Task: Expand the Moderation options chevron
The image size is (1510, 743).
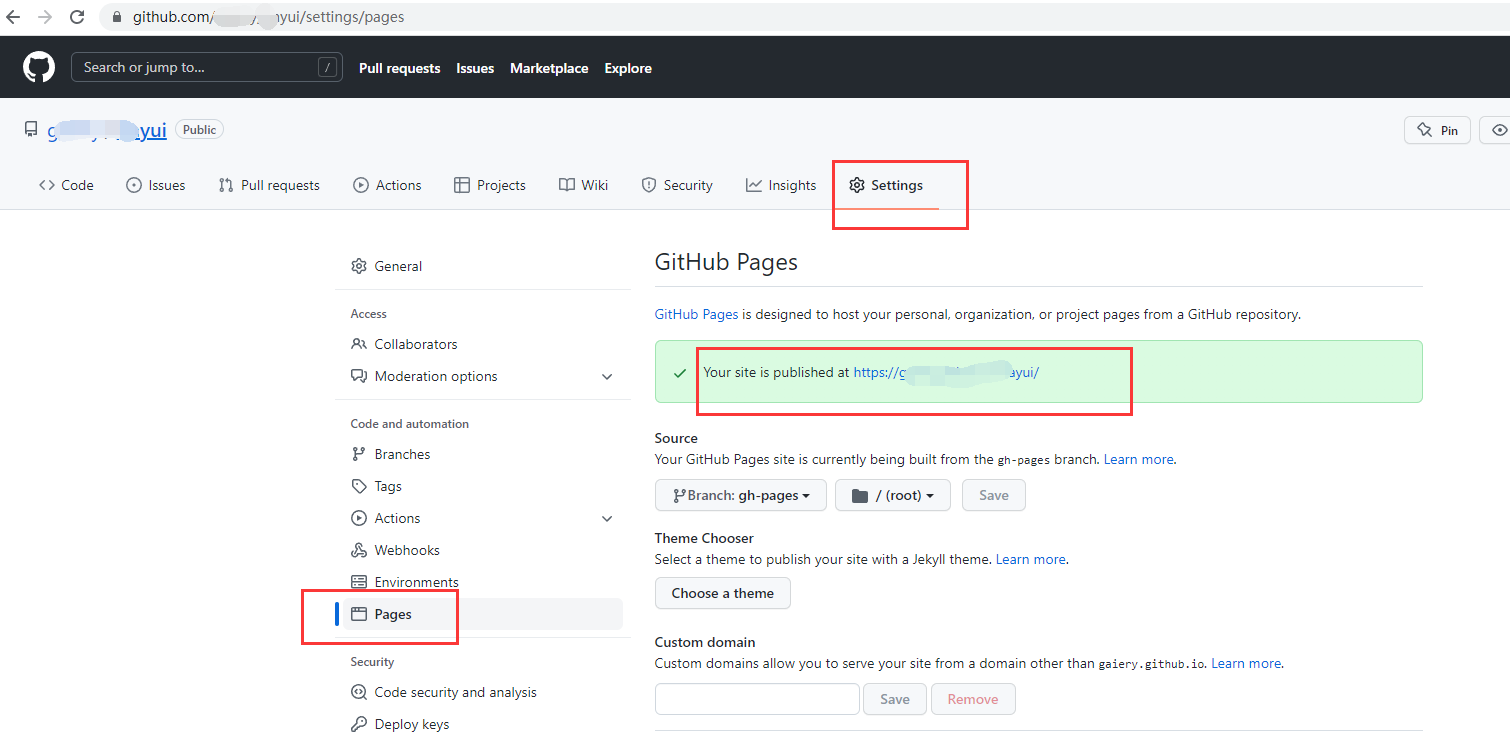Action: pos(607,377)
